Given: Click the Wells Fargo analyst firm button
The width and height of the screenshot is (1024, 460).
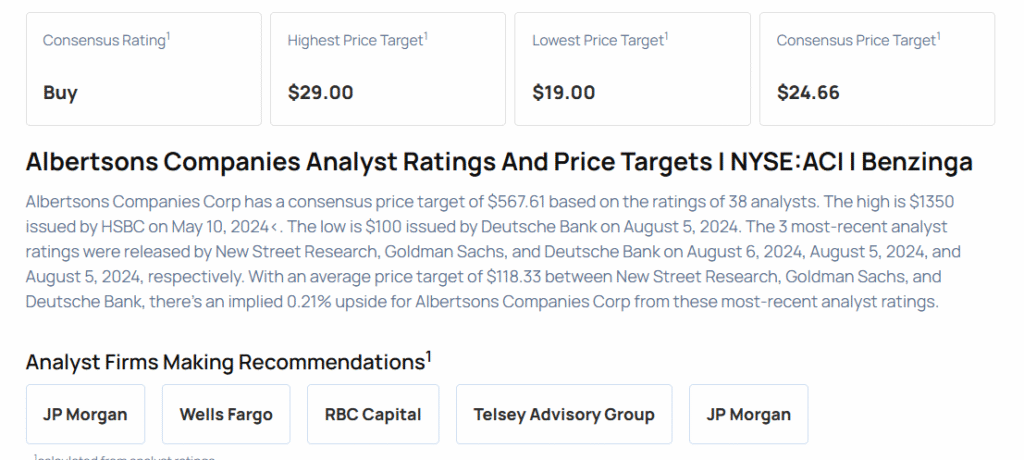Looking at the screenshot, I should (x=226, y=414).
